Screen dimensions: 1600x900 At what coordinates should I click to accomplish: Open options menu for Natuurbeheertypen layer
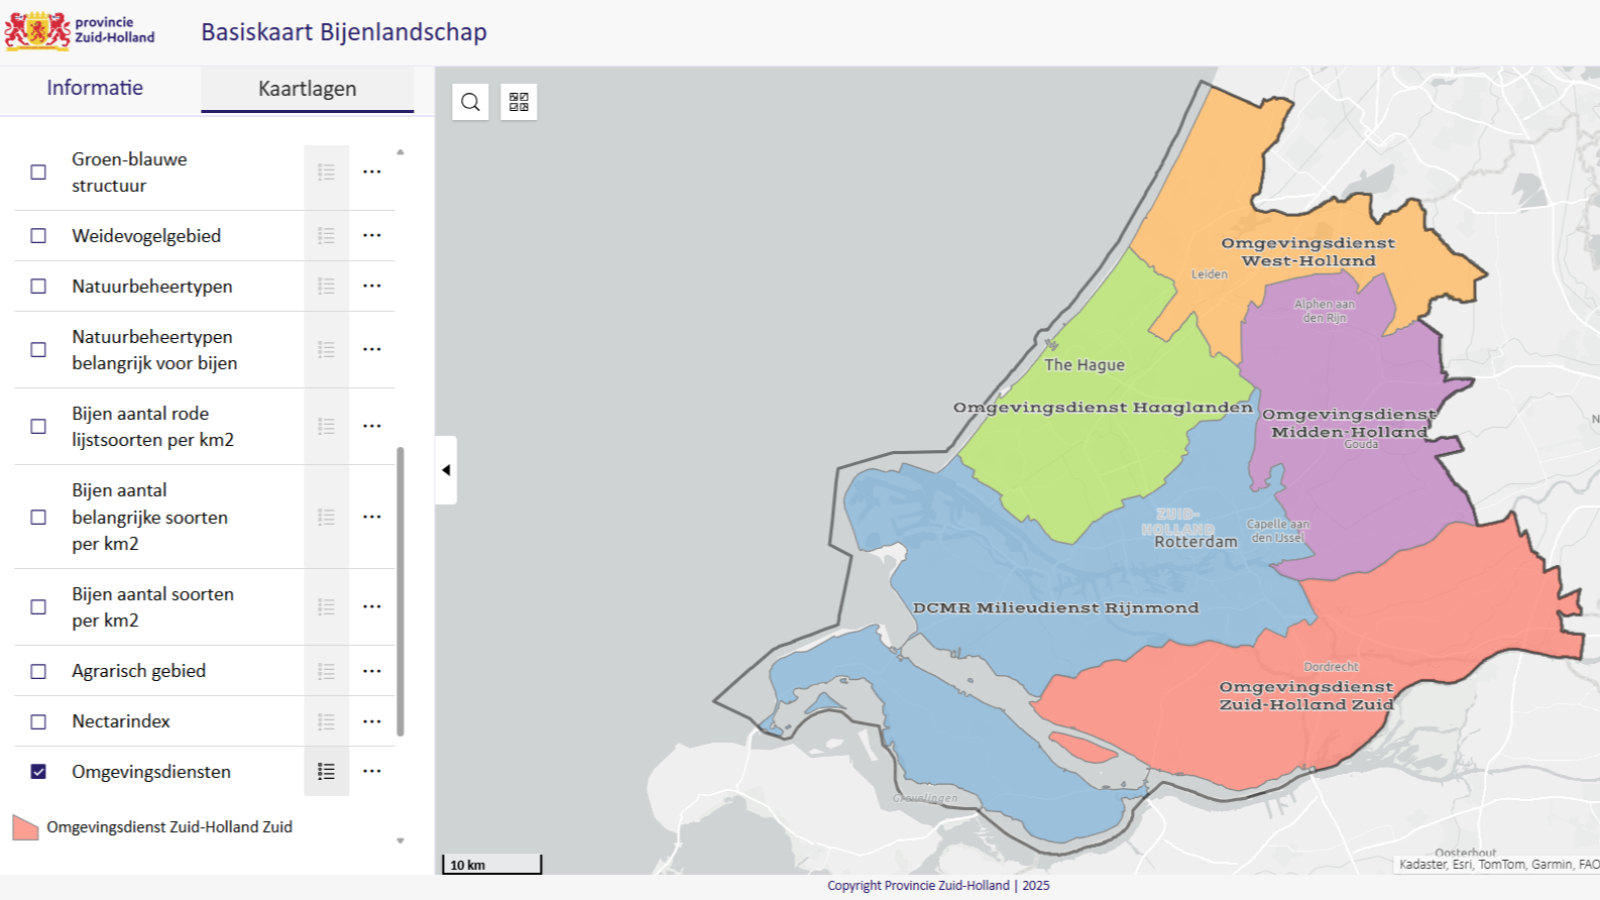(x=372, y=286)
